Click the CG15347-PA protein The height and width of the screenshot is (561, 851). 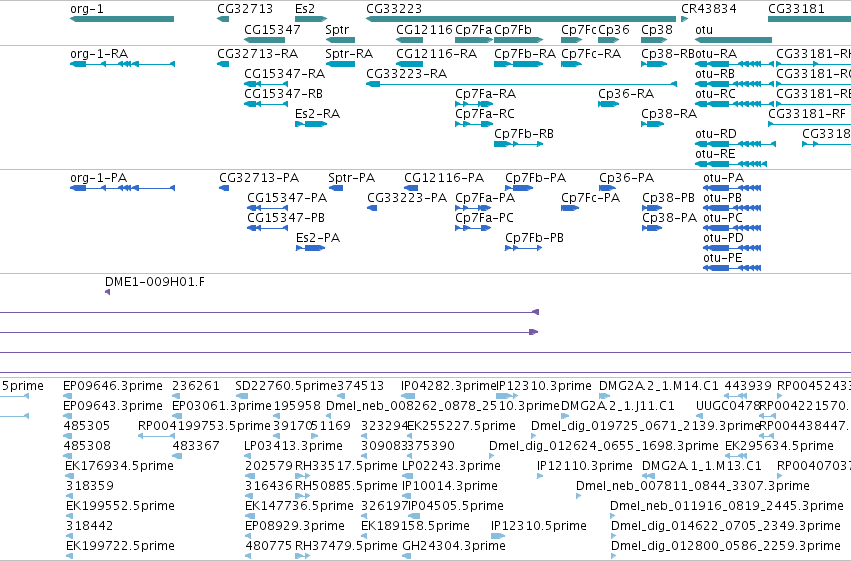click(268, 208)
